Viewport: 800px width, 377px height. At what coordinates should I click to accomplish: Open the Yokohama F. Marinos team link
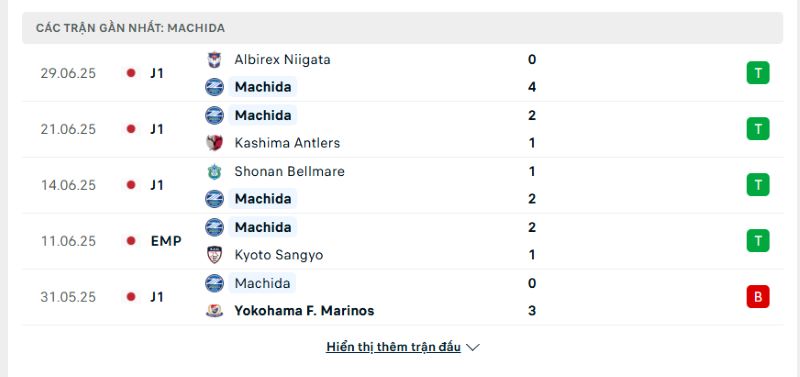point(304,311)
